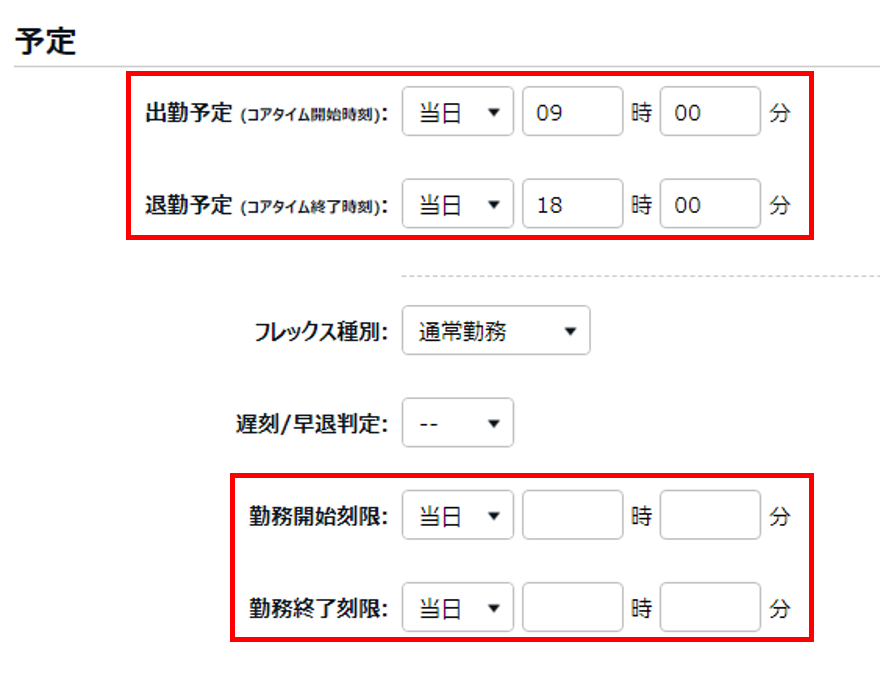Click the 遅刻/早退判定 label text
Viewport: 880px width, 679px height.
pos(304,424)
